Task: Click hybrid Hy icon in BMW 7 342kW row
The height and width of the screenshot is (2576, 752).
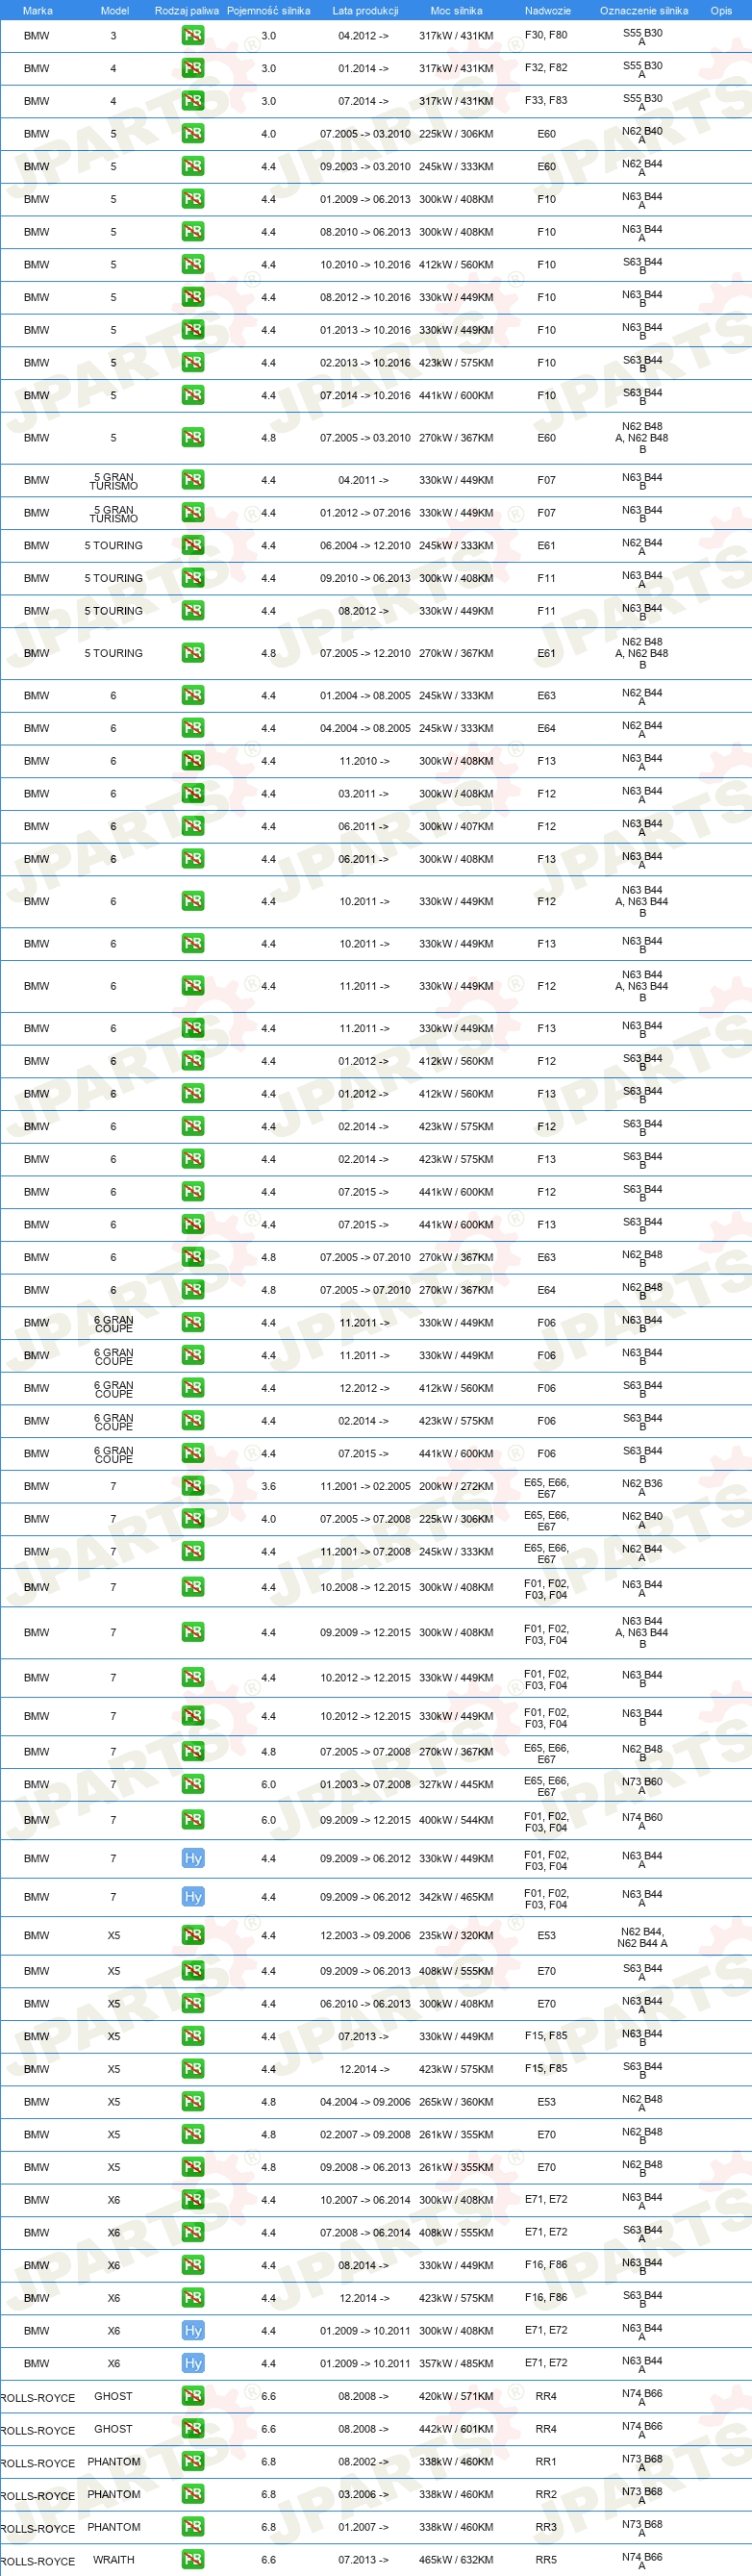Action: click(193, 1897)
